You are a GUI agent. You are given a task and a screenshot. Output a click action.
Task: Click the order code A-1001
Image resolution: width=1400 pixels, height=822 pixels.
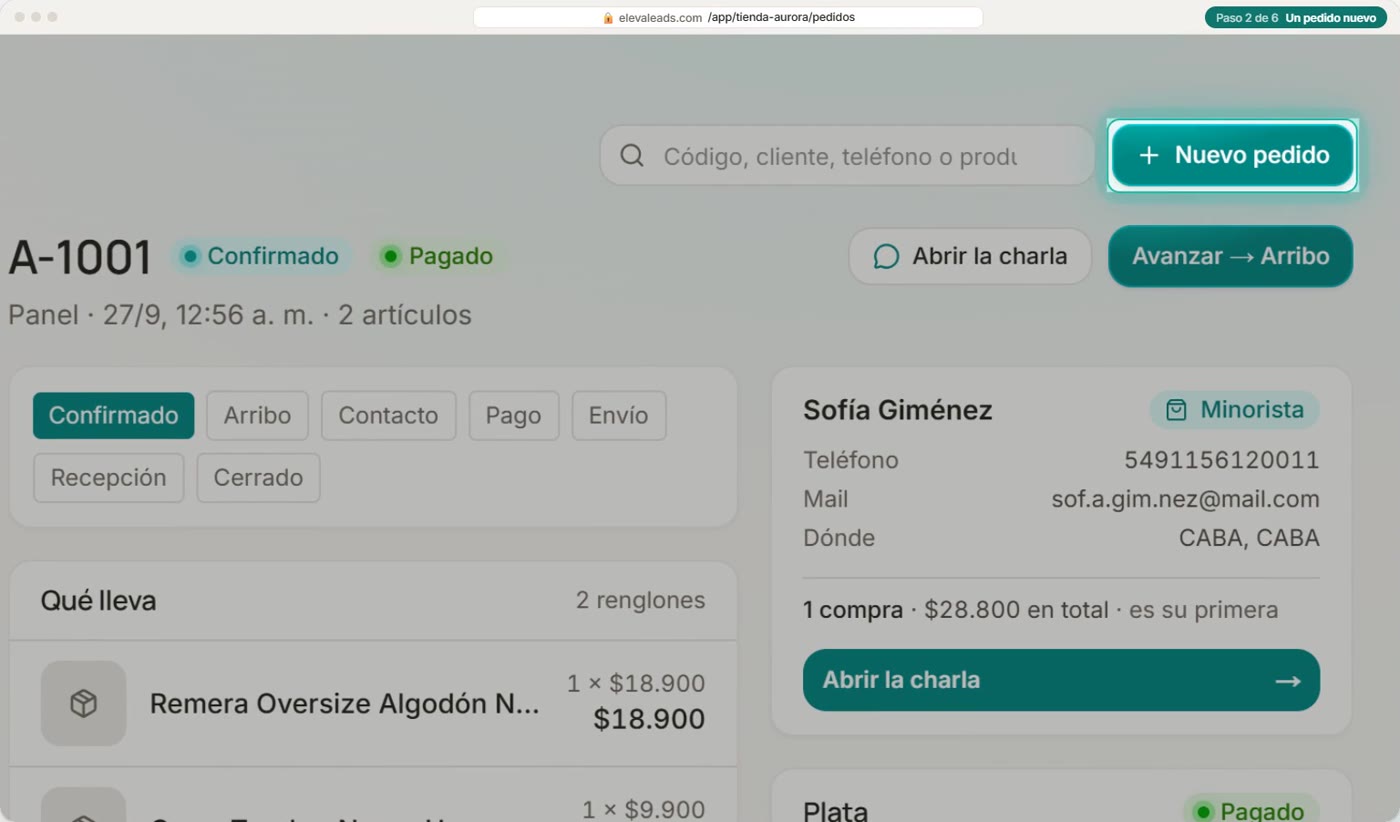pyautogui.click(x=80, y=257)
